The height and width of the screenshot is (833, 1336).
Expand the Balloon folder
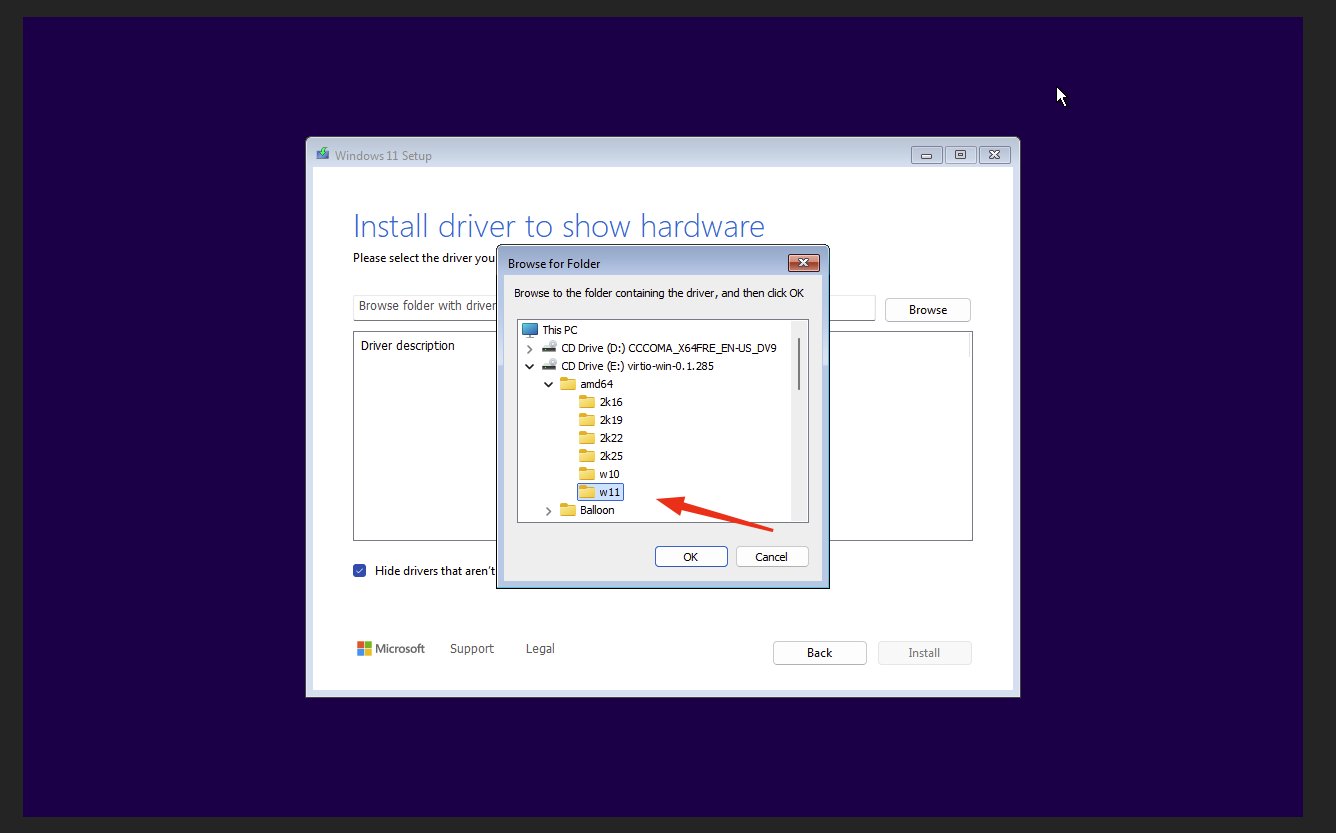point(548,509)
